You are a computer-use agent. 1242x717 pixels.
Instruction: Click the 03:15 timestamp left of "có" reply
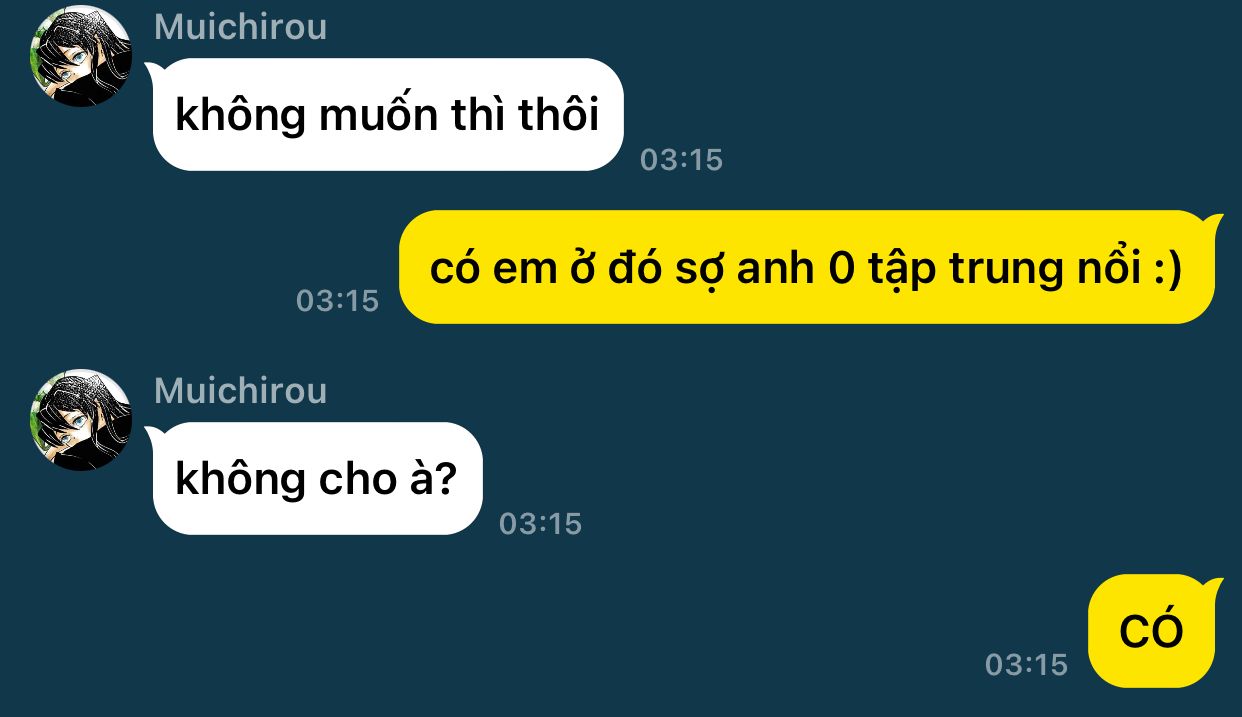1026,665
